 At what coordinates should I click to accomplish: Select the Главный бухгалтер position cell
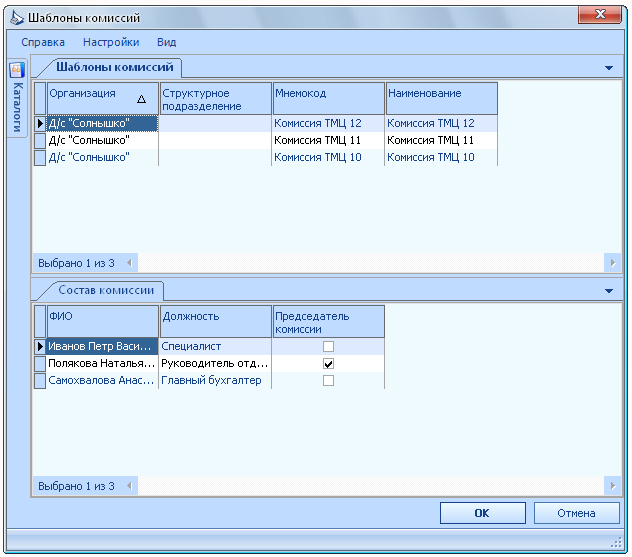click(x=216, y=380)
